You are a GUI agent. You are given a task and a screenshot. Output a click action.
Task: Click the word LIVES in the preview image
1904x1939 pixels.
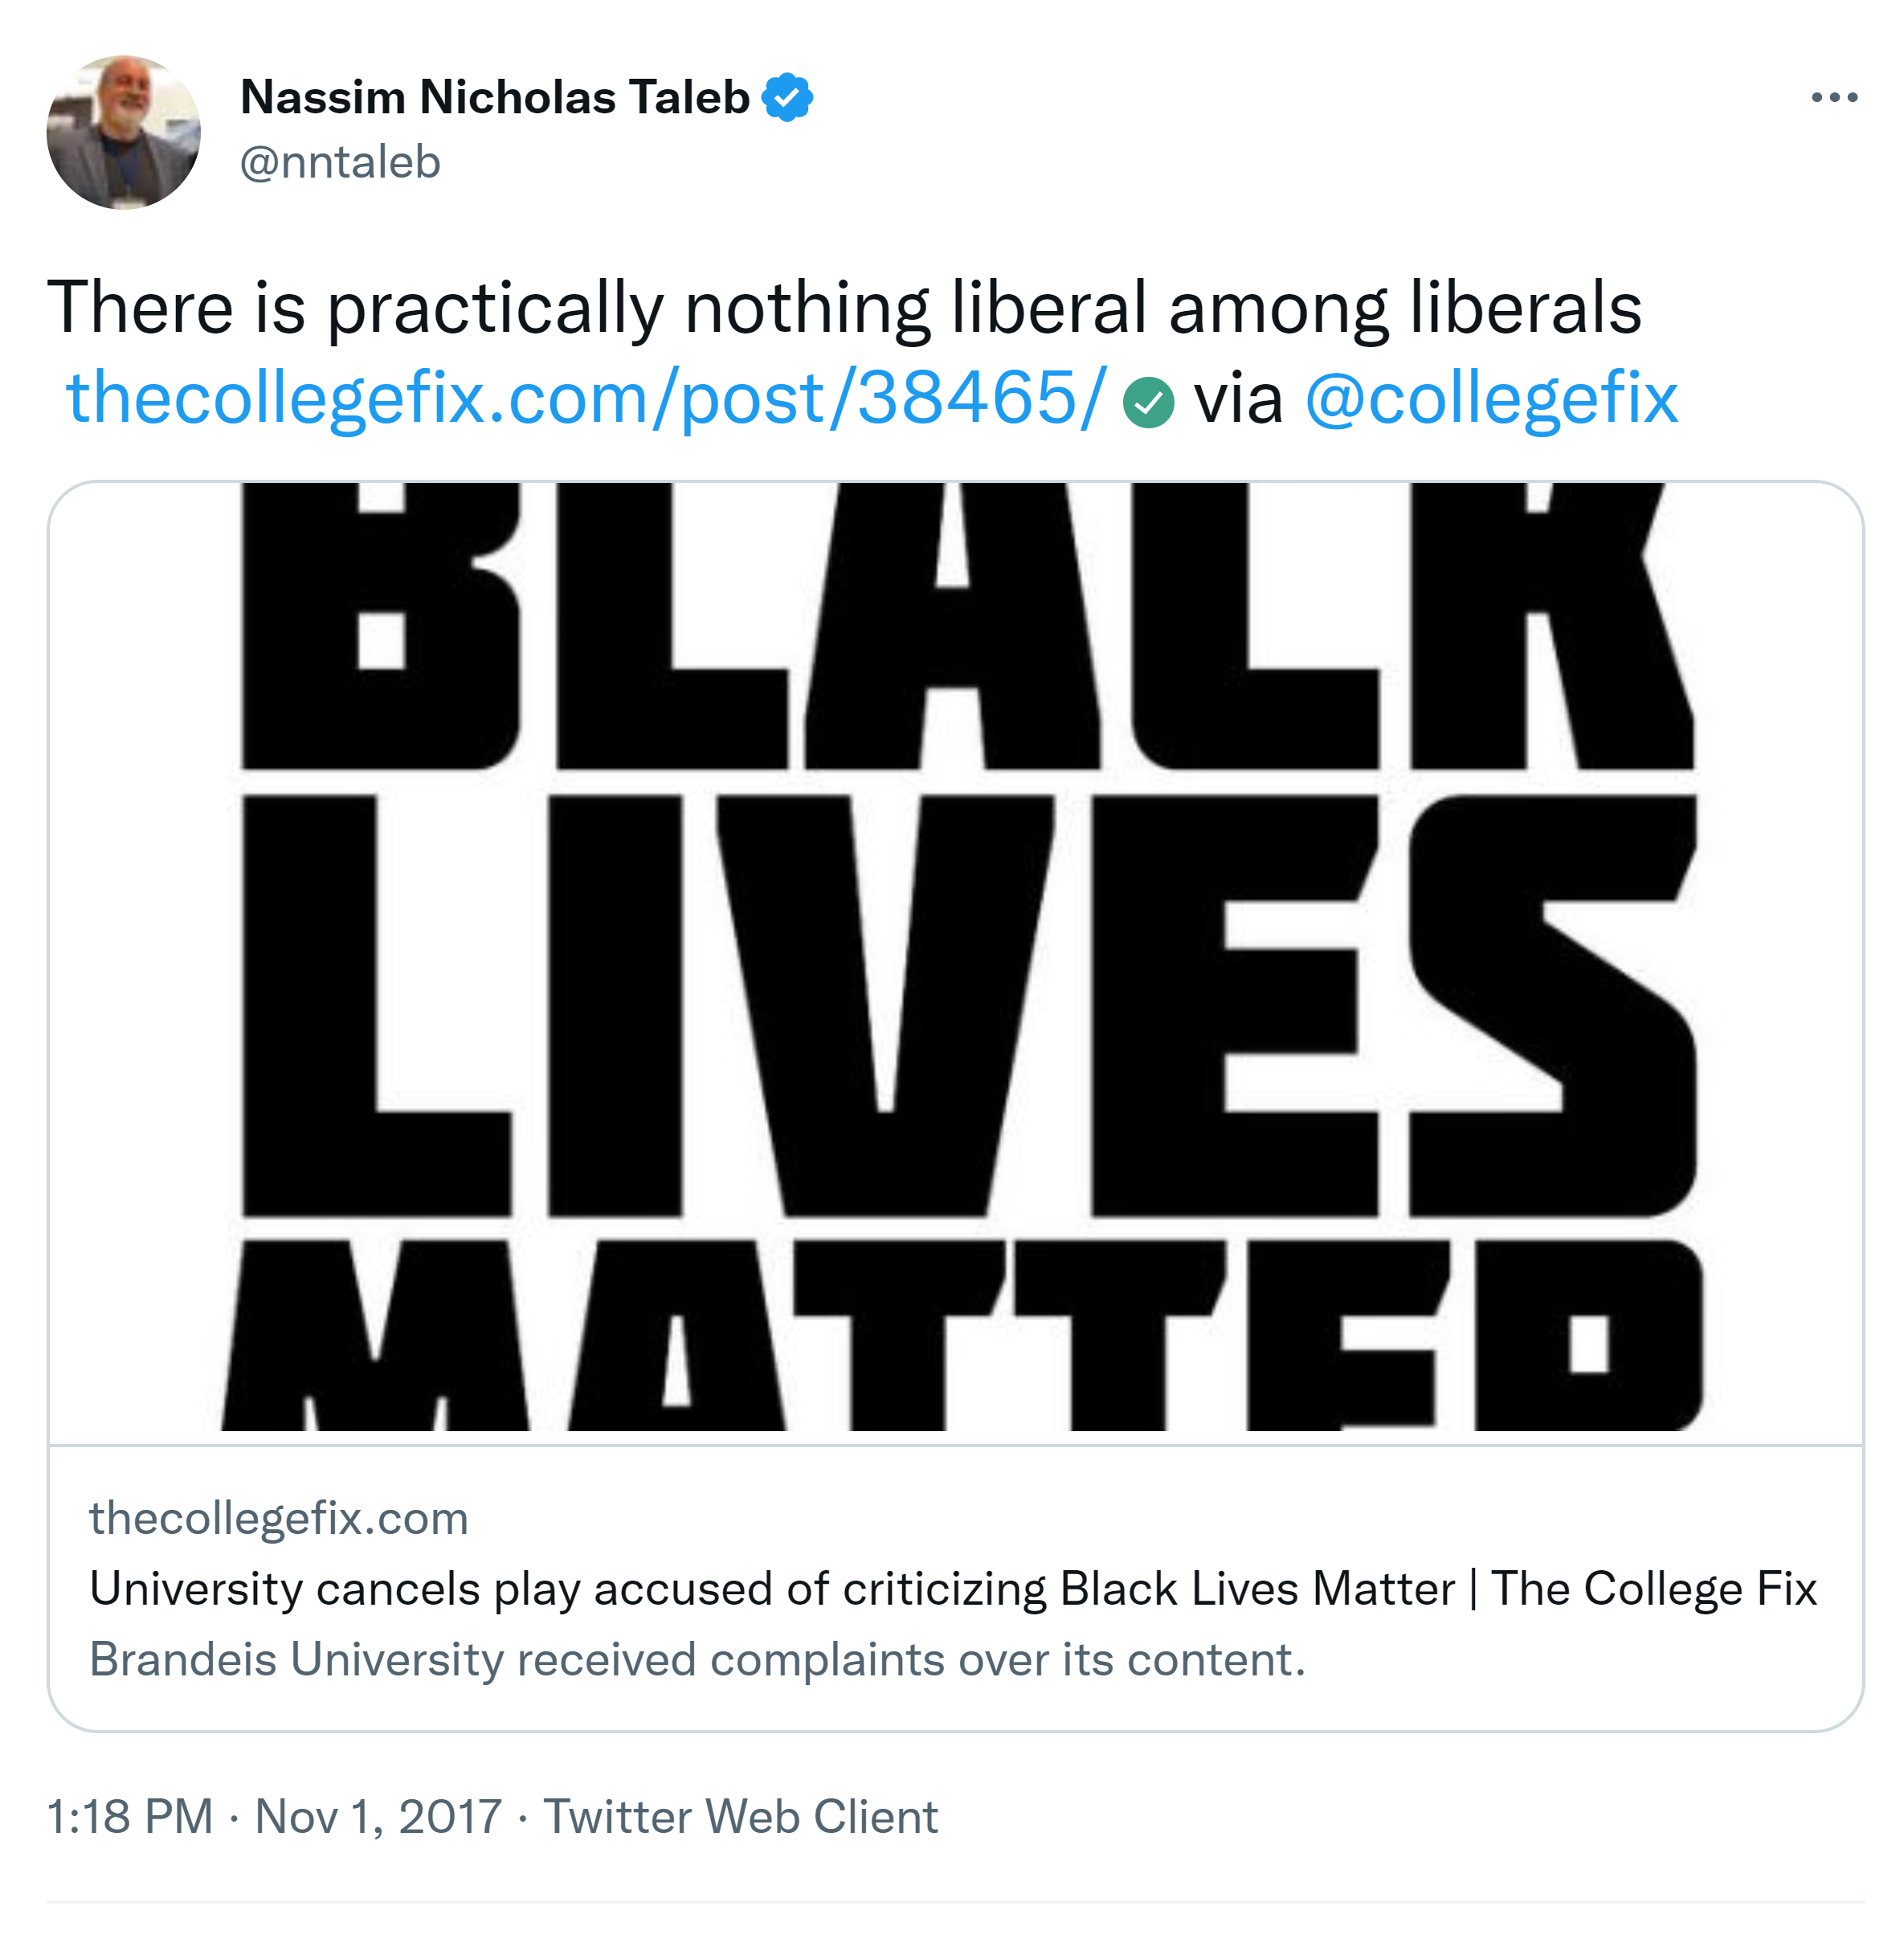pyautogui.click(x=968, y=1005)
